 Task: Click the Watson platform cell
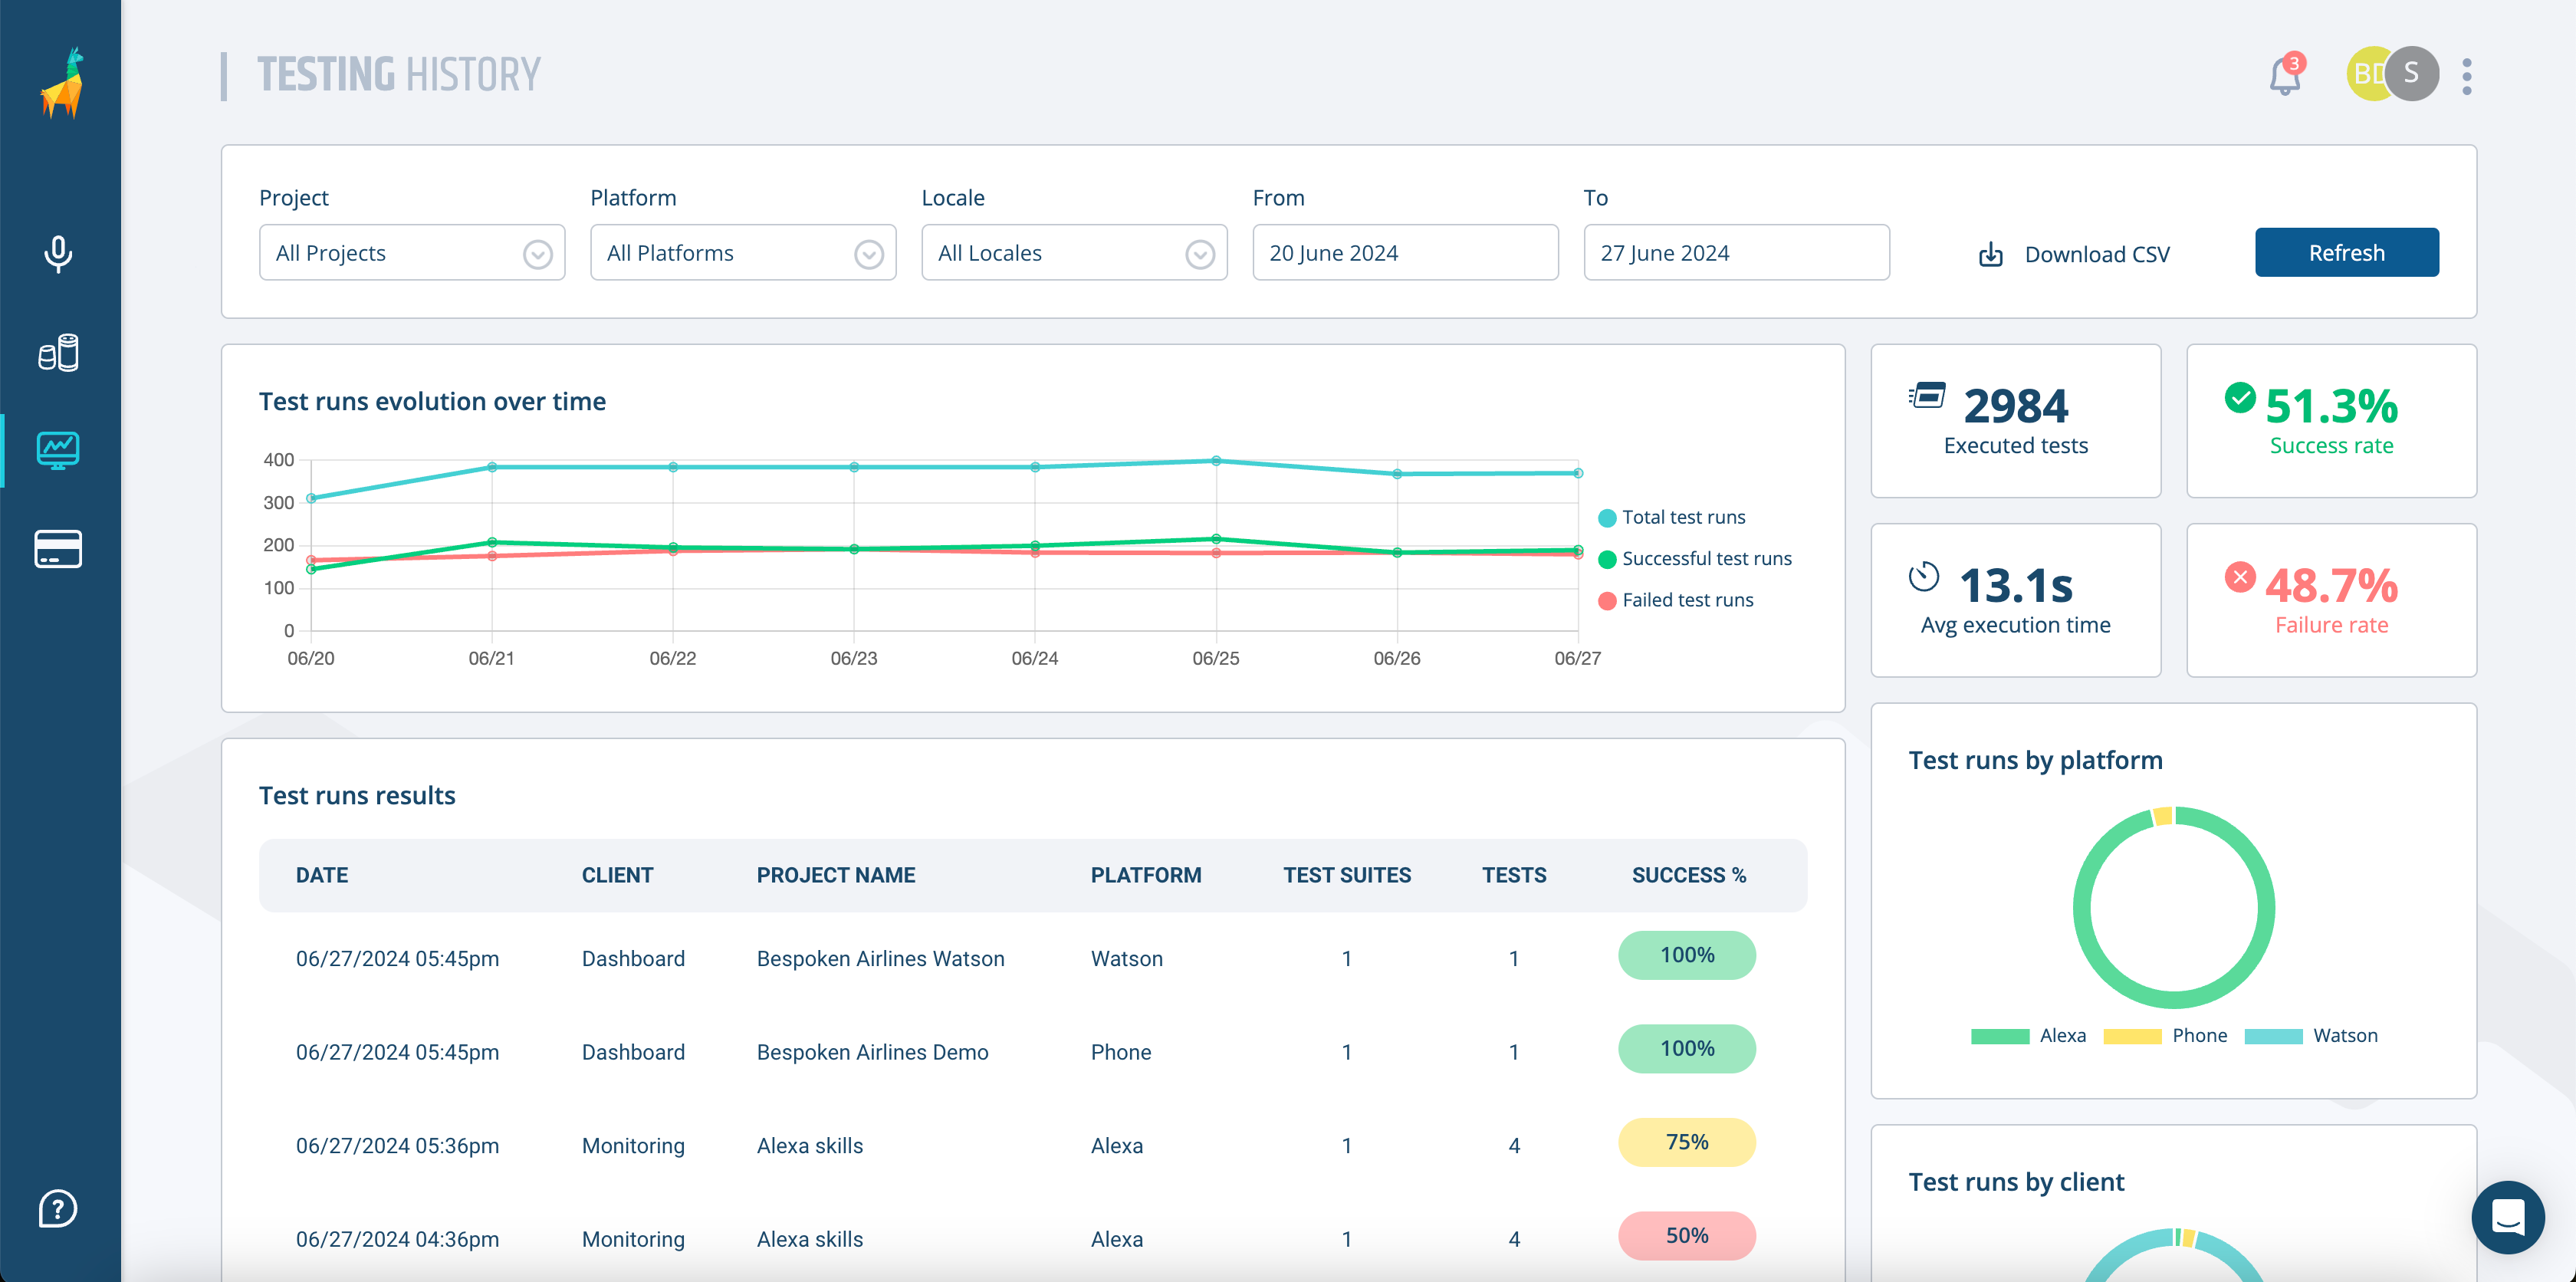1126,958
